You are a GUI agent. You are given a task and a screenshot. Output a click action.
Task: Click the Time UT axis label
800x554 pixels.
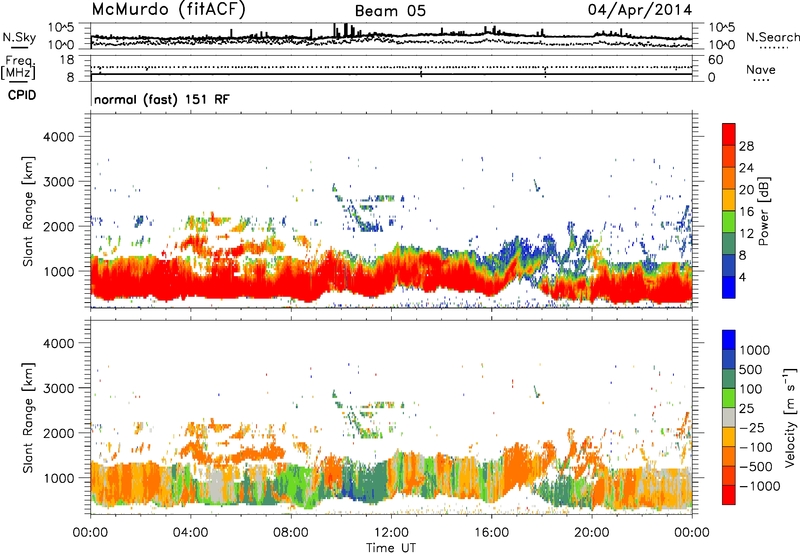click(x=391, y=548)
